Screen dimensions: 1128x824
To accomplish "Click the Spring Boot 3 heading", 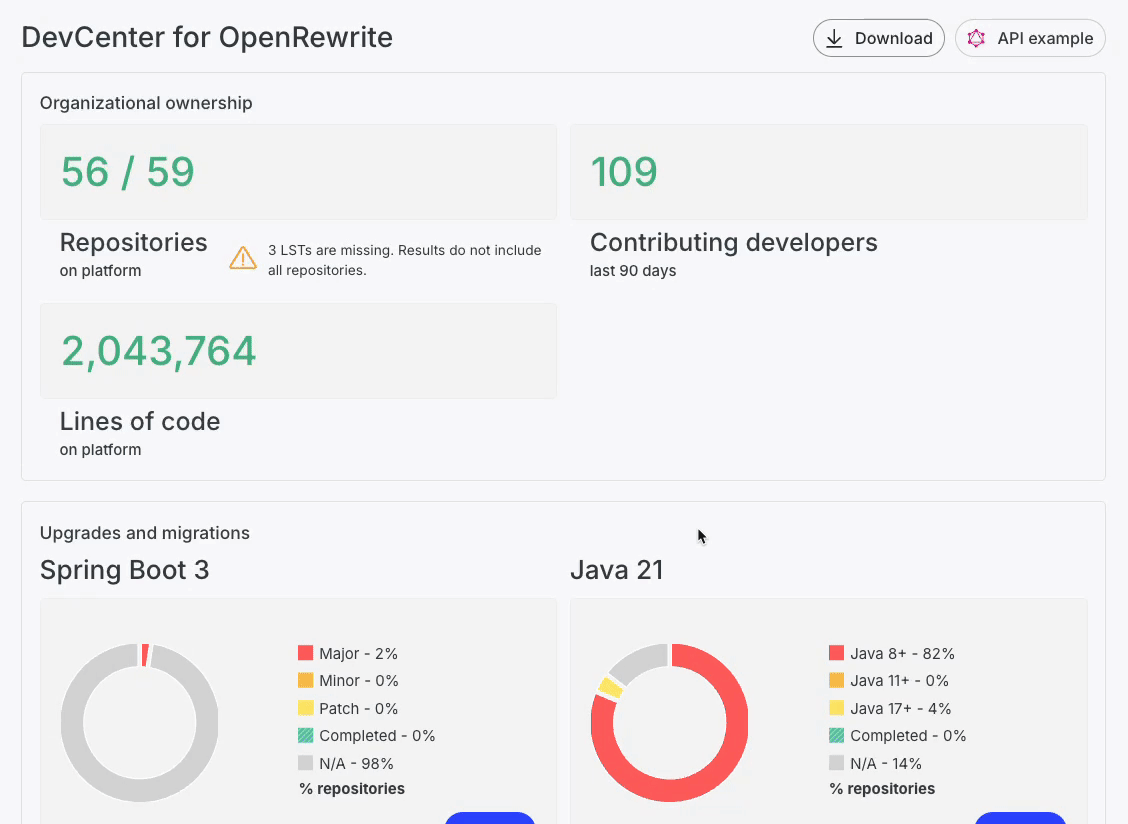I will point(124,570).
